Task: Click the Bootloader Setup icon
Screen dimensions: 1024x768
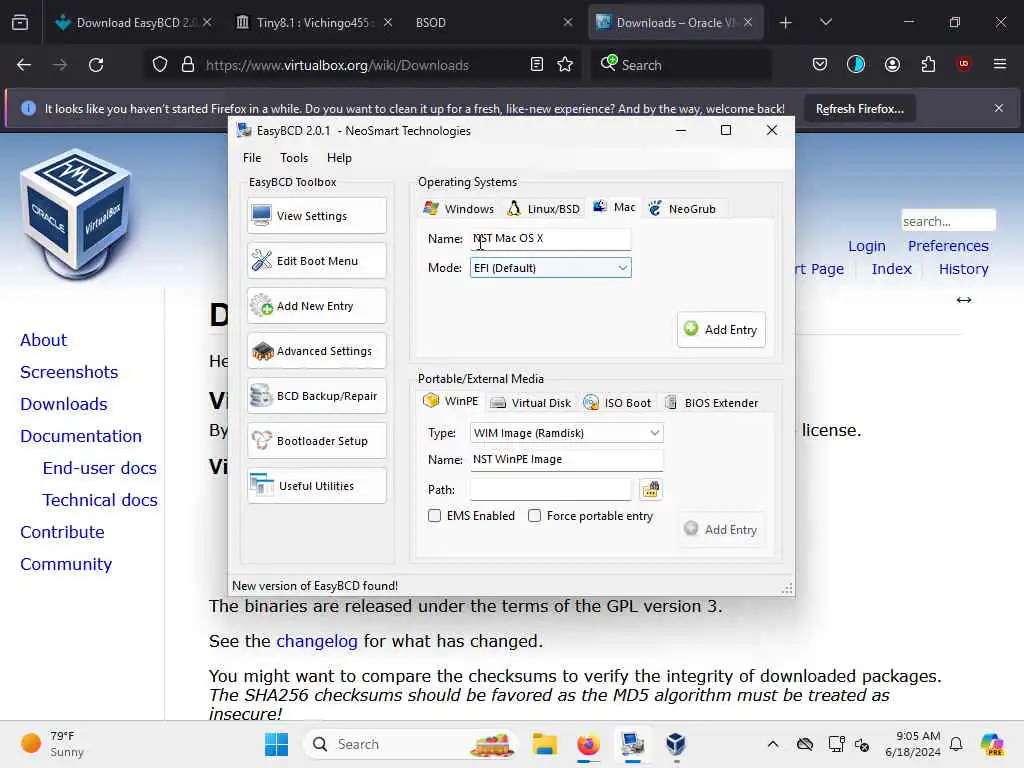Action: point(262,440)
